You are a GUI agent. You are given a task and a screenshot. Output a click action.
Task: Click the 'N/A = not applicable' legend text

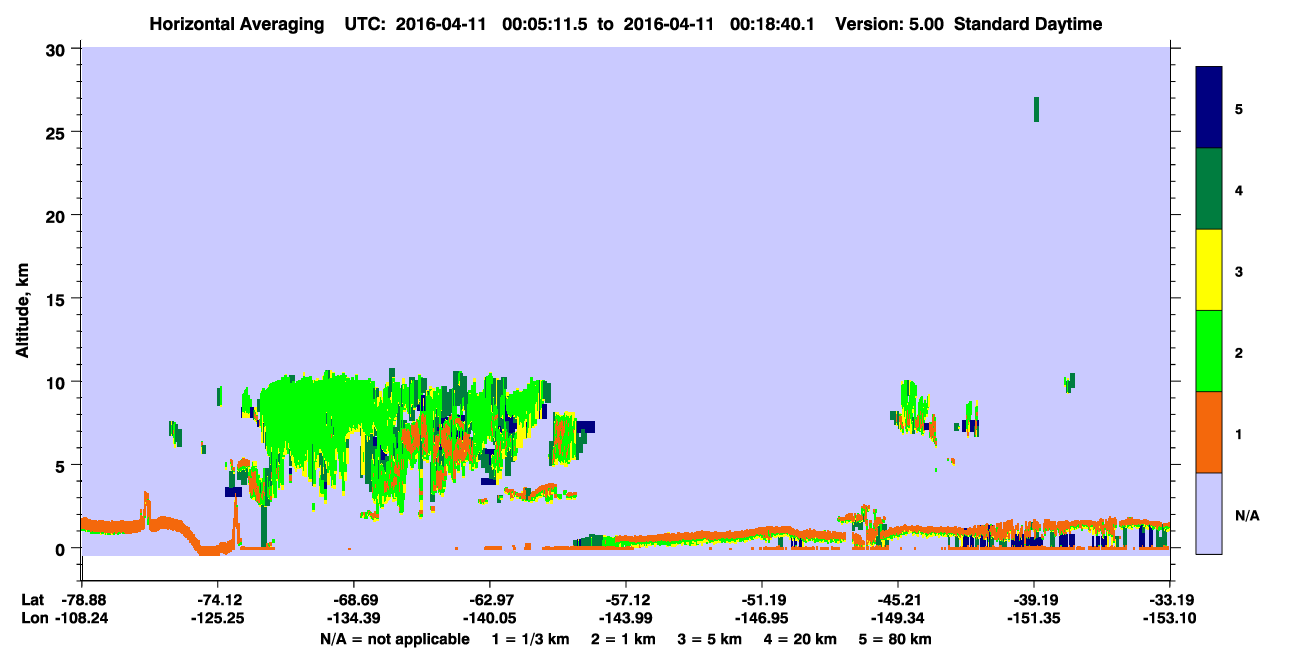tap(394, 639)
